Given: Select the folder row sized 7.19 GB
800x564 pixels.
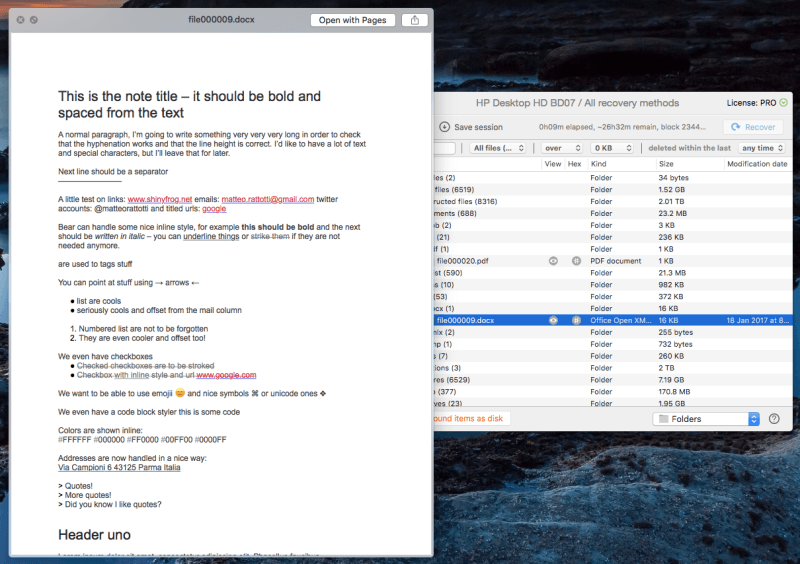Looking at the screenshot, I should point(613,380).
